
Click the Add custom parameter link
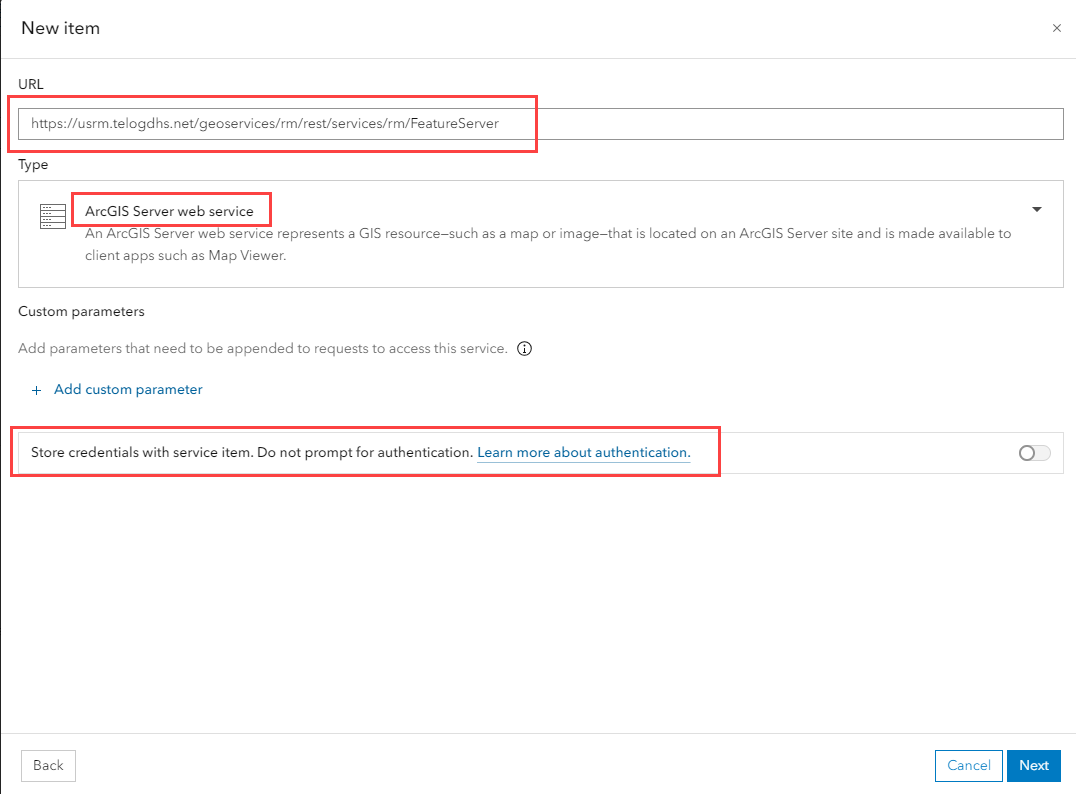coord(128,390)
